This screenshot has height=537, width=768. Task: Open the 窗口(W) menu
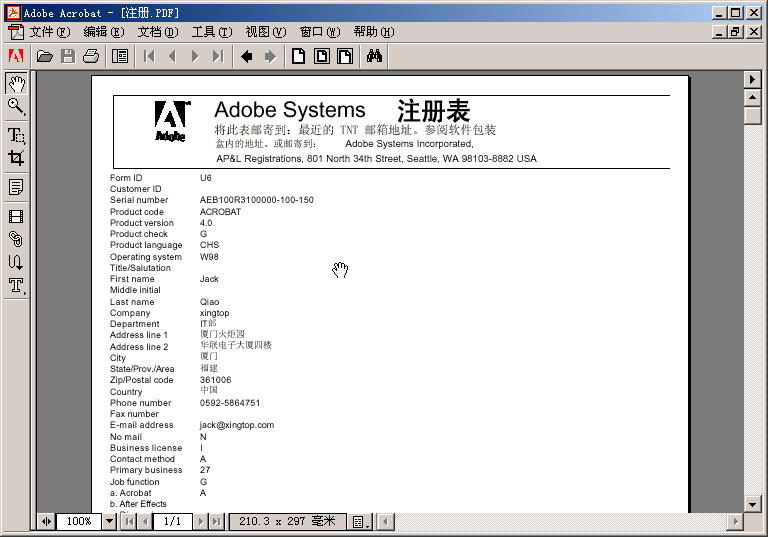coord(320,32)
